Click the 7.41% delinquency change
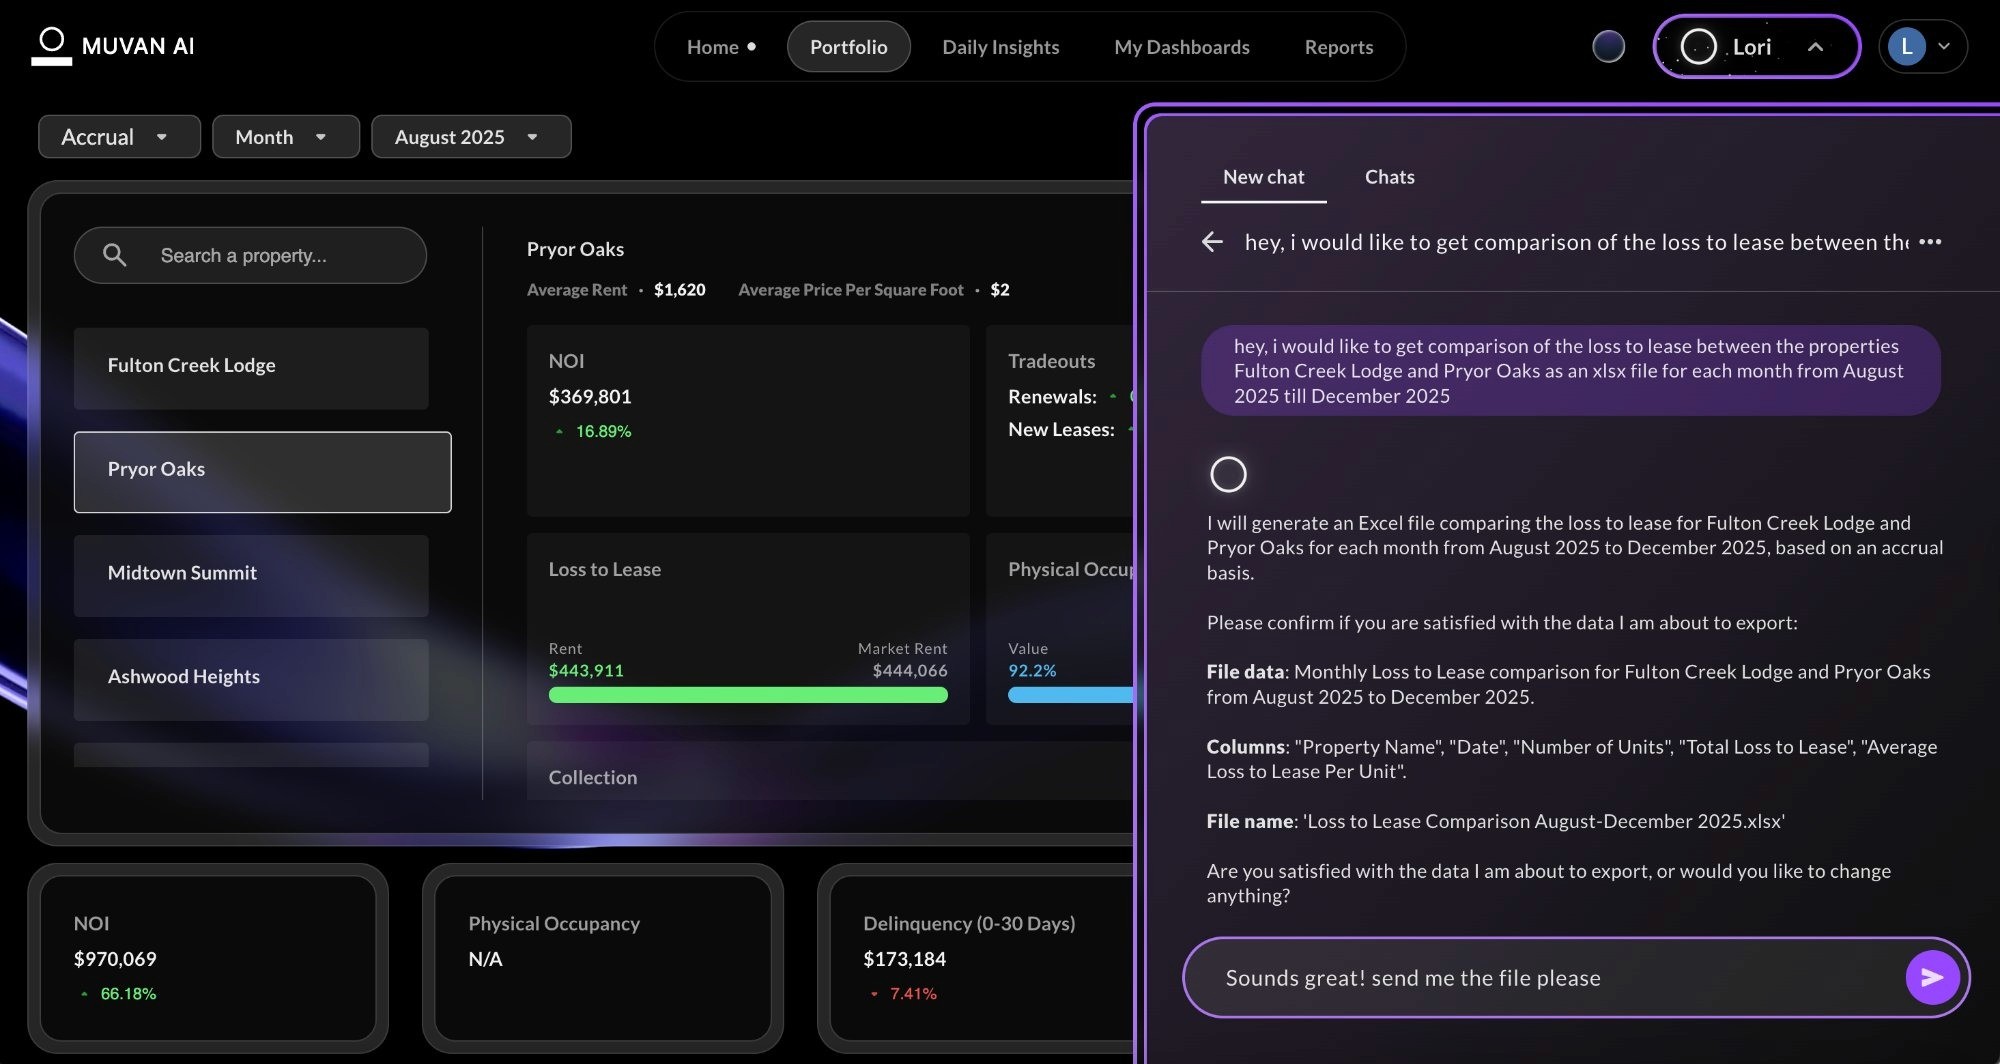This screenshot has width=2000, height=1064. 913,993
